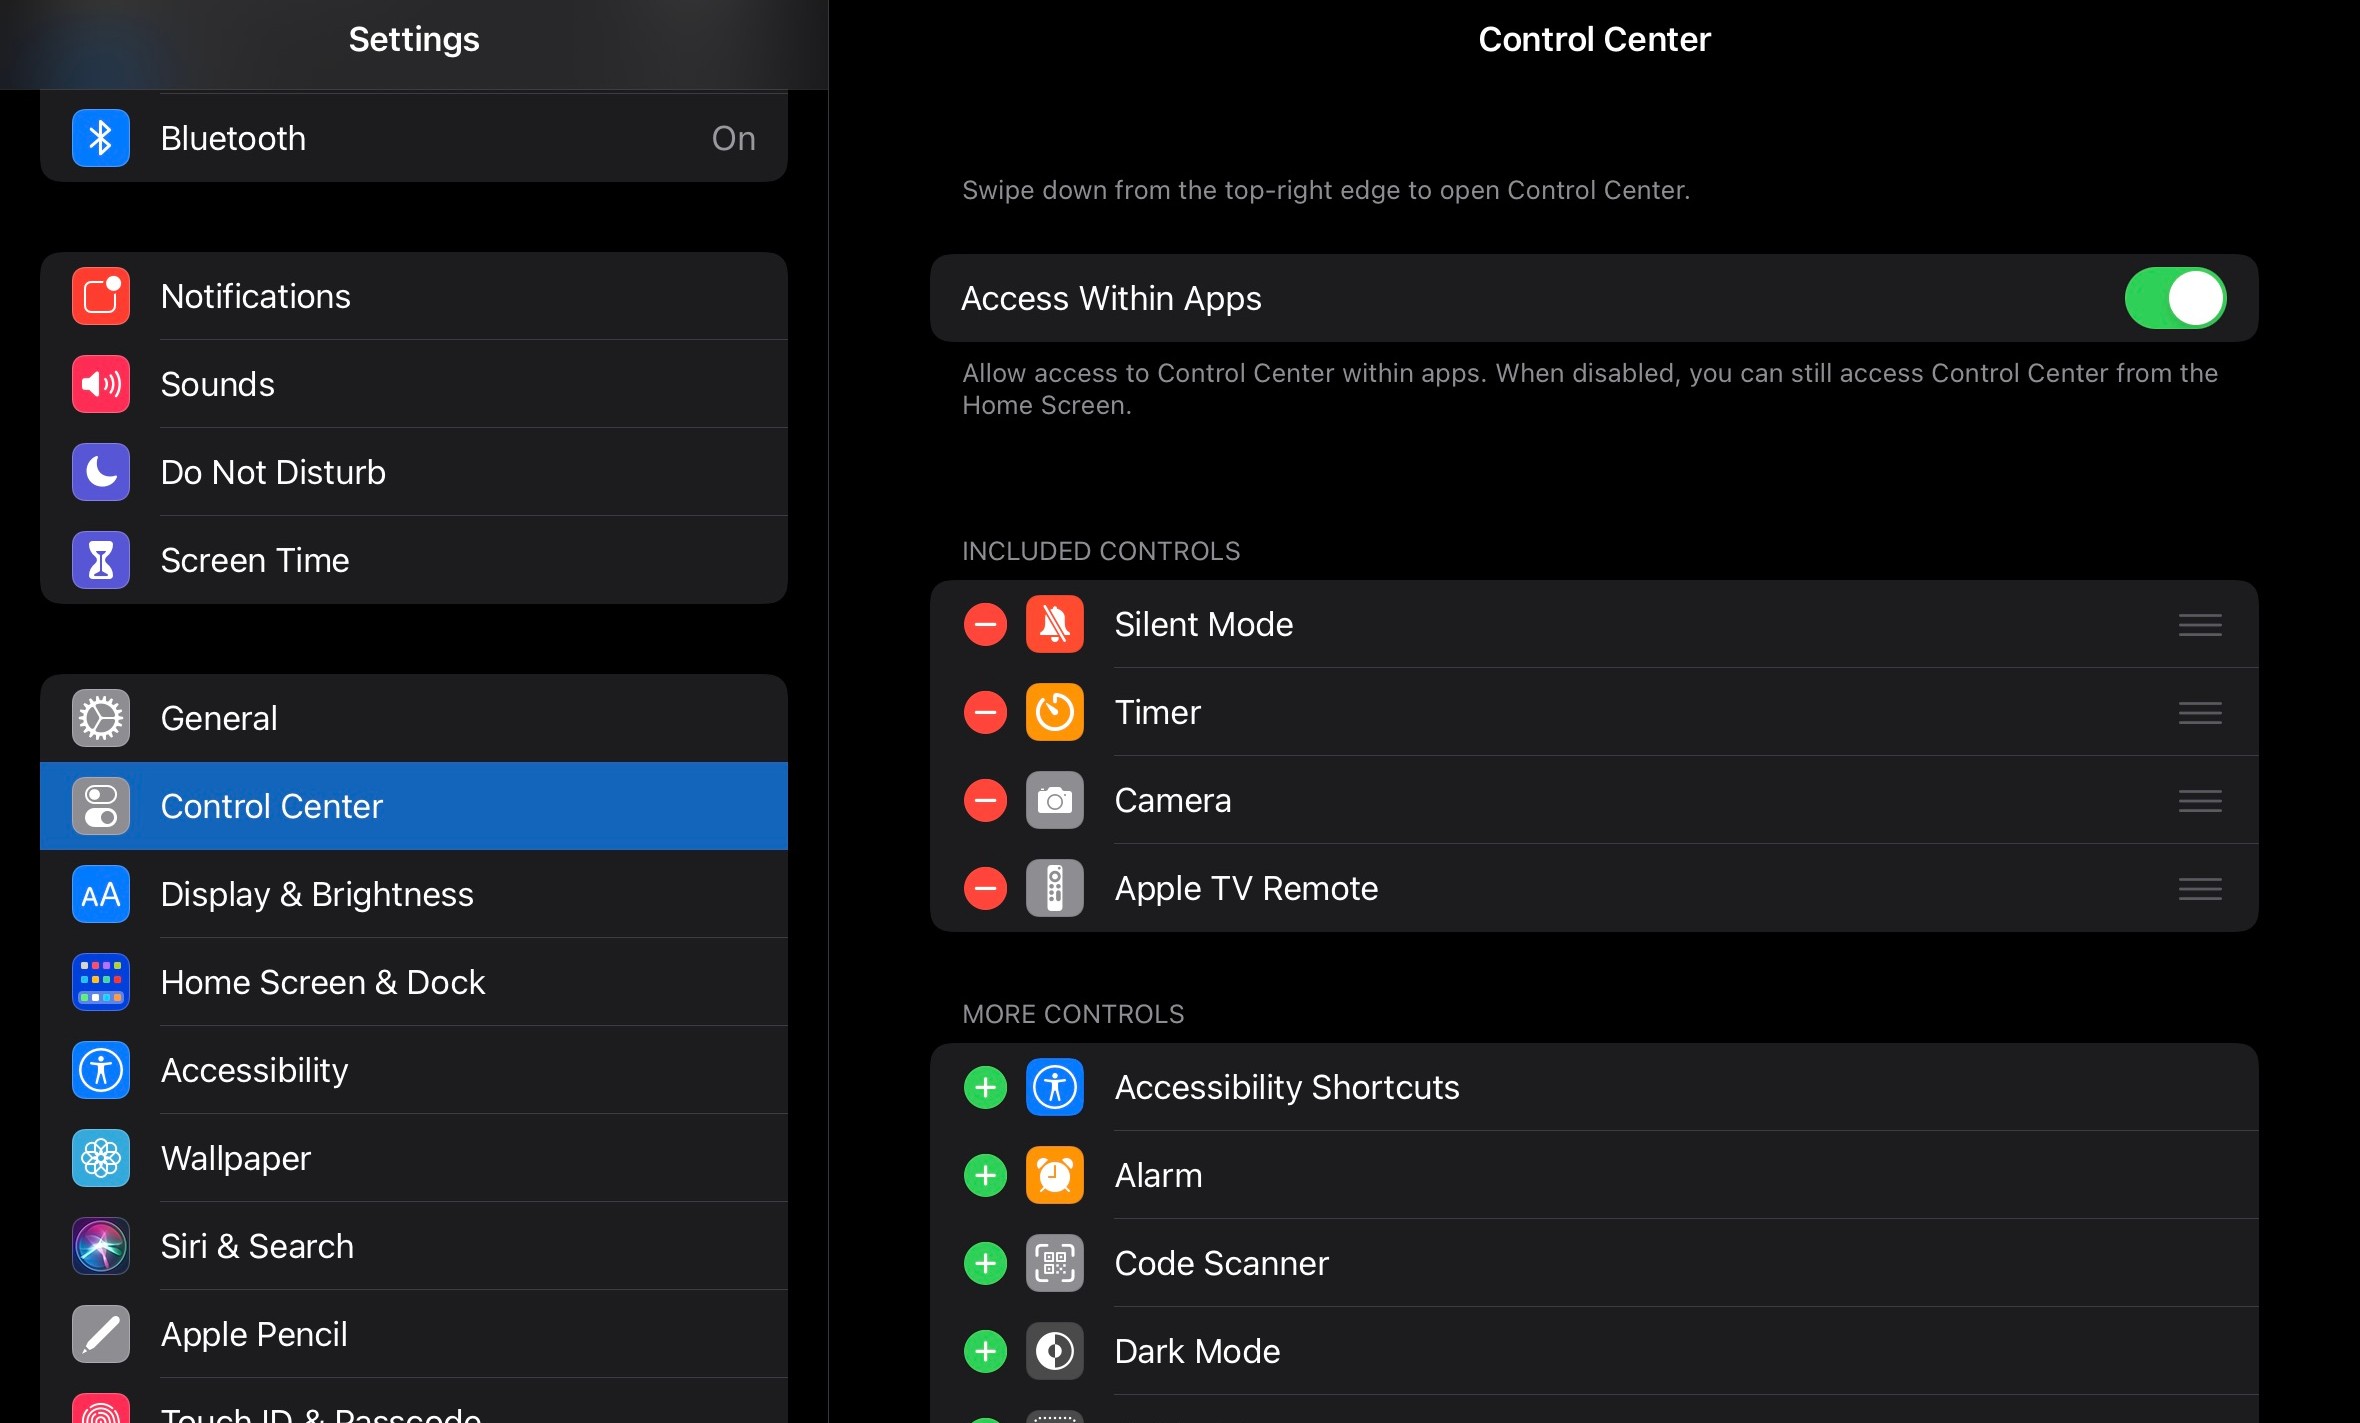Click the Dark Mode icon in More Controls
The width and height of the screenshot is (2360, 1423).
coord(1054,1351)
